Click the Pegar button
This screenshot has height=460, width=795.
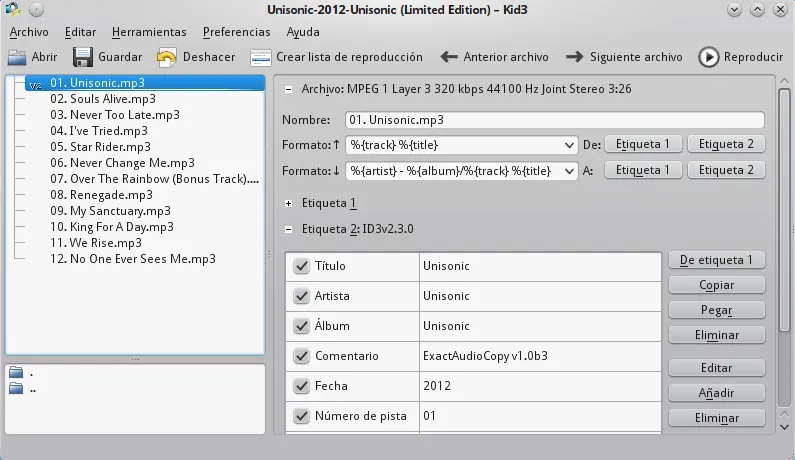coord(716,310)
